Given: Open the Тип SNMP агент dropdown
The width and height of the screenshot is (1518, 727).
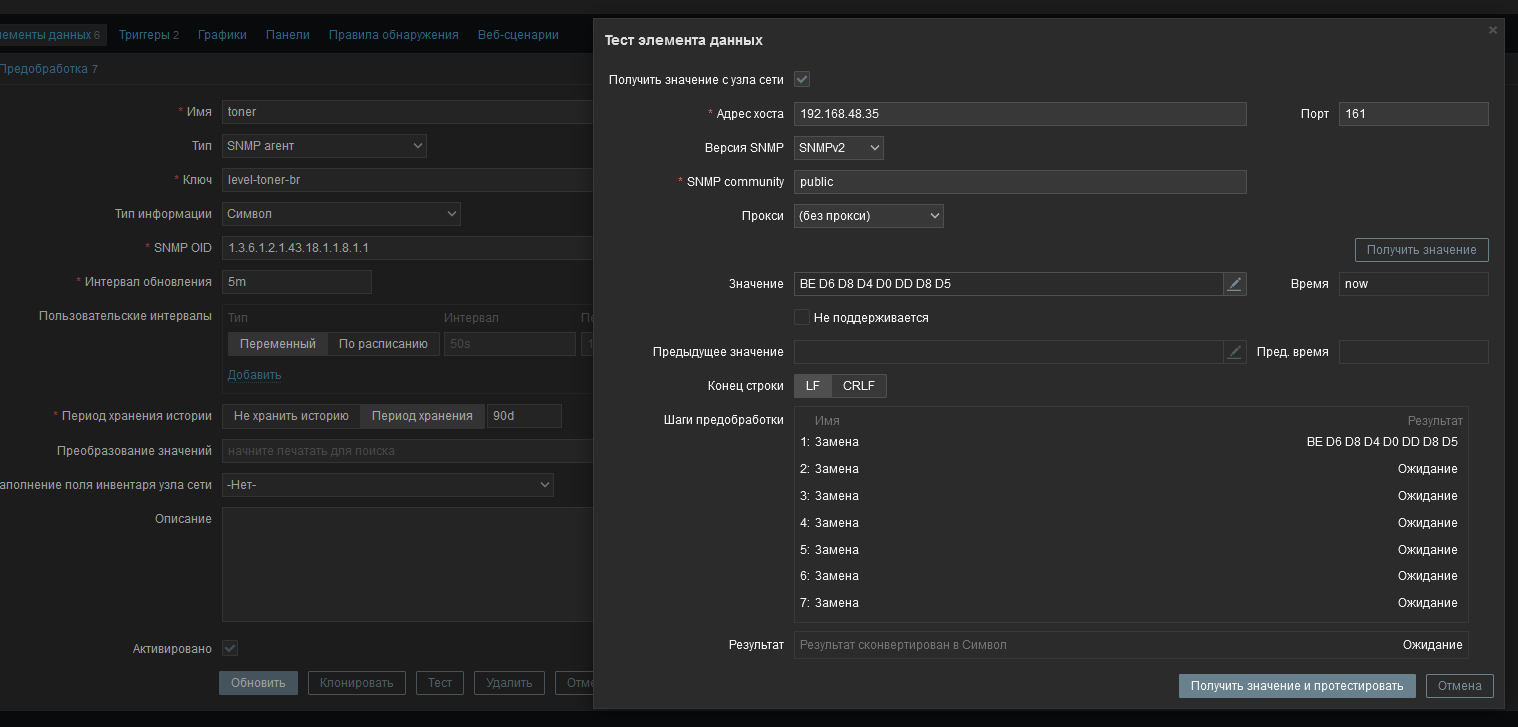Looking at the screenshot, I should tap(324, 146).
